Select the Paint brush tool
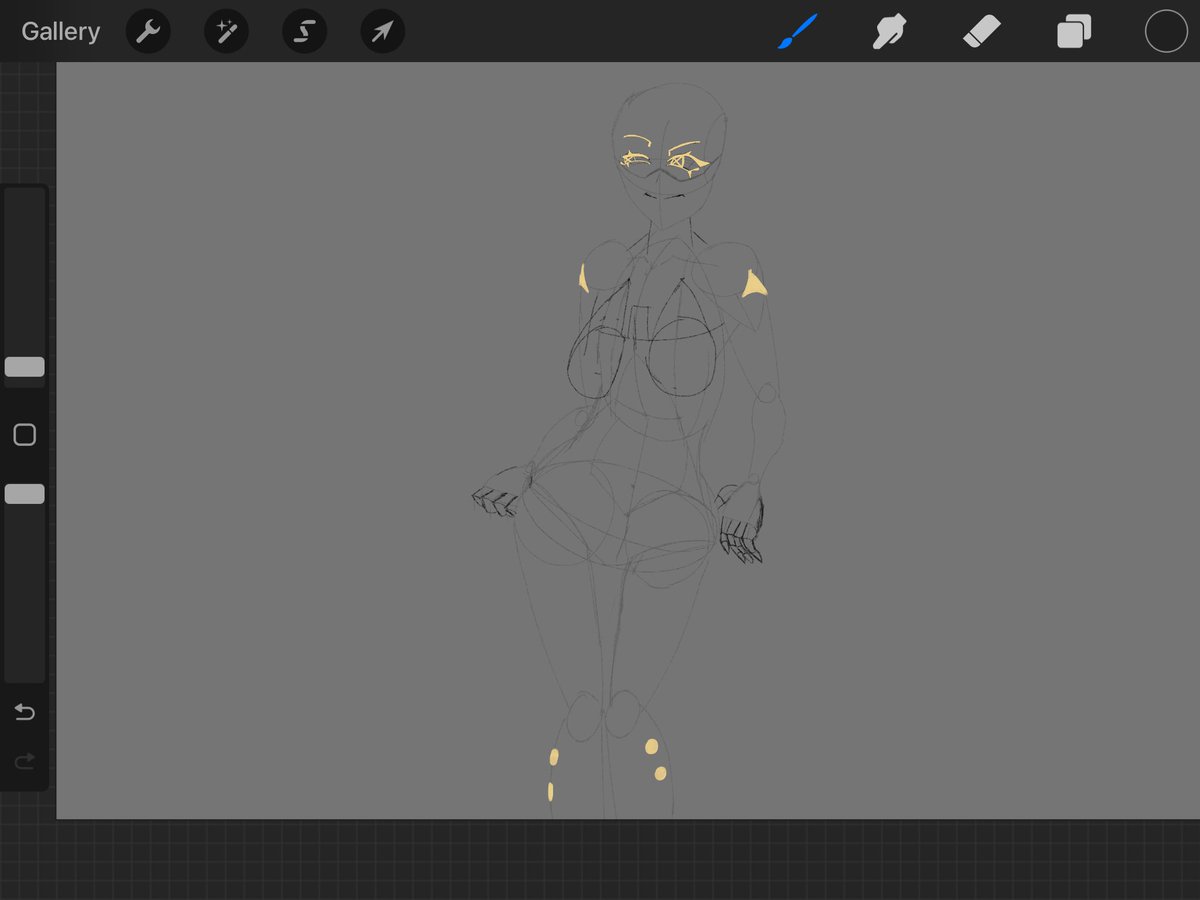The image size is (1200, 900). point(797,32)
